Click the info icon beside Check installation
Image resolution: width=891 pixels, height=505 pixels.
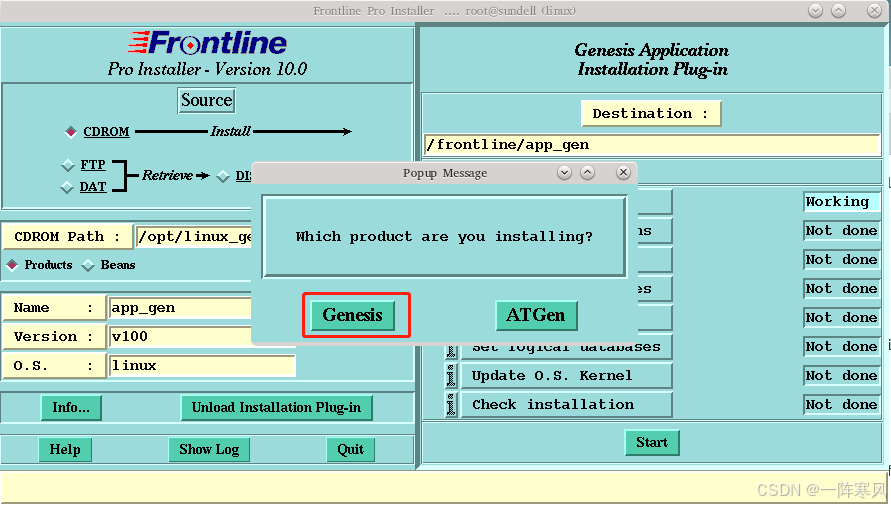pos(451,405)
